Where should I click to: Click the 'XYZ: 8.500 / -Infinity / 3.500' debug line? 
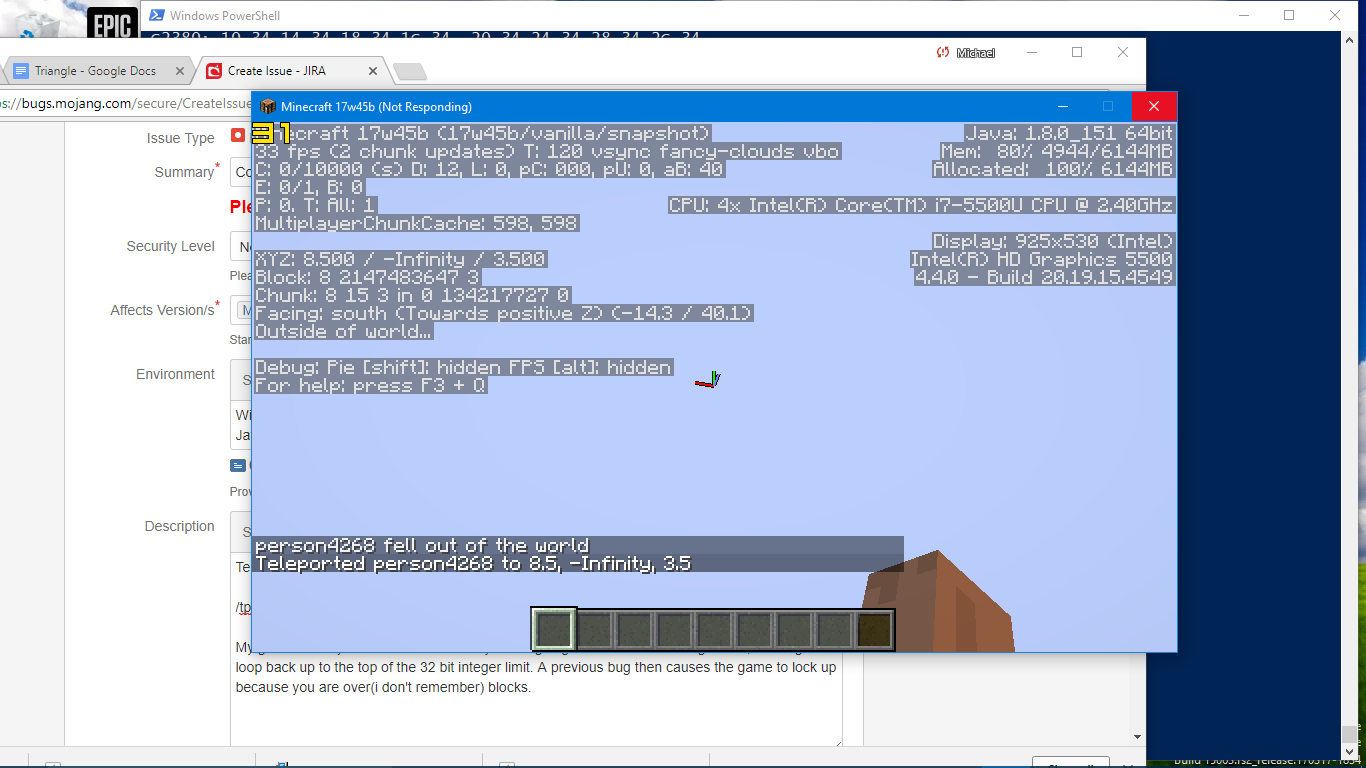coord(400,260)
